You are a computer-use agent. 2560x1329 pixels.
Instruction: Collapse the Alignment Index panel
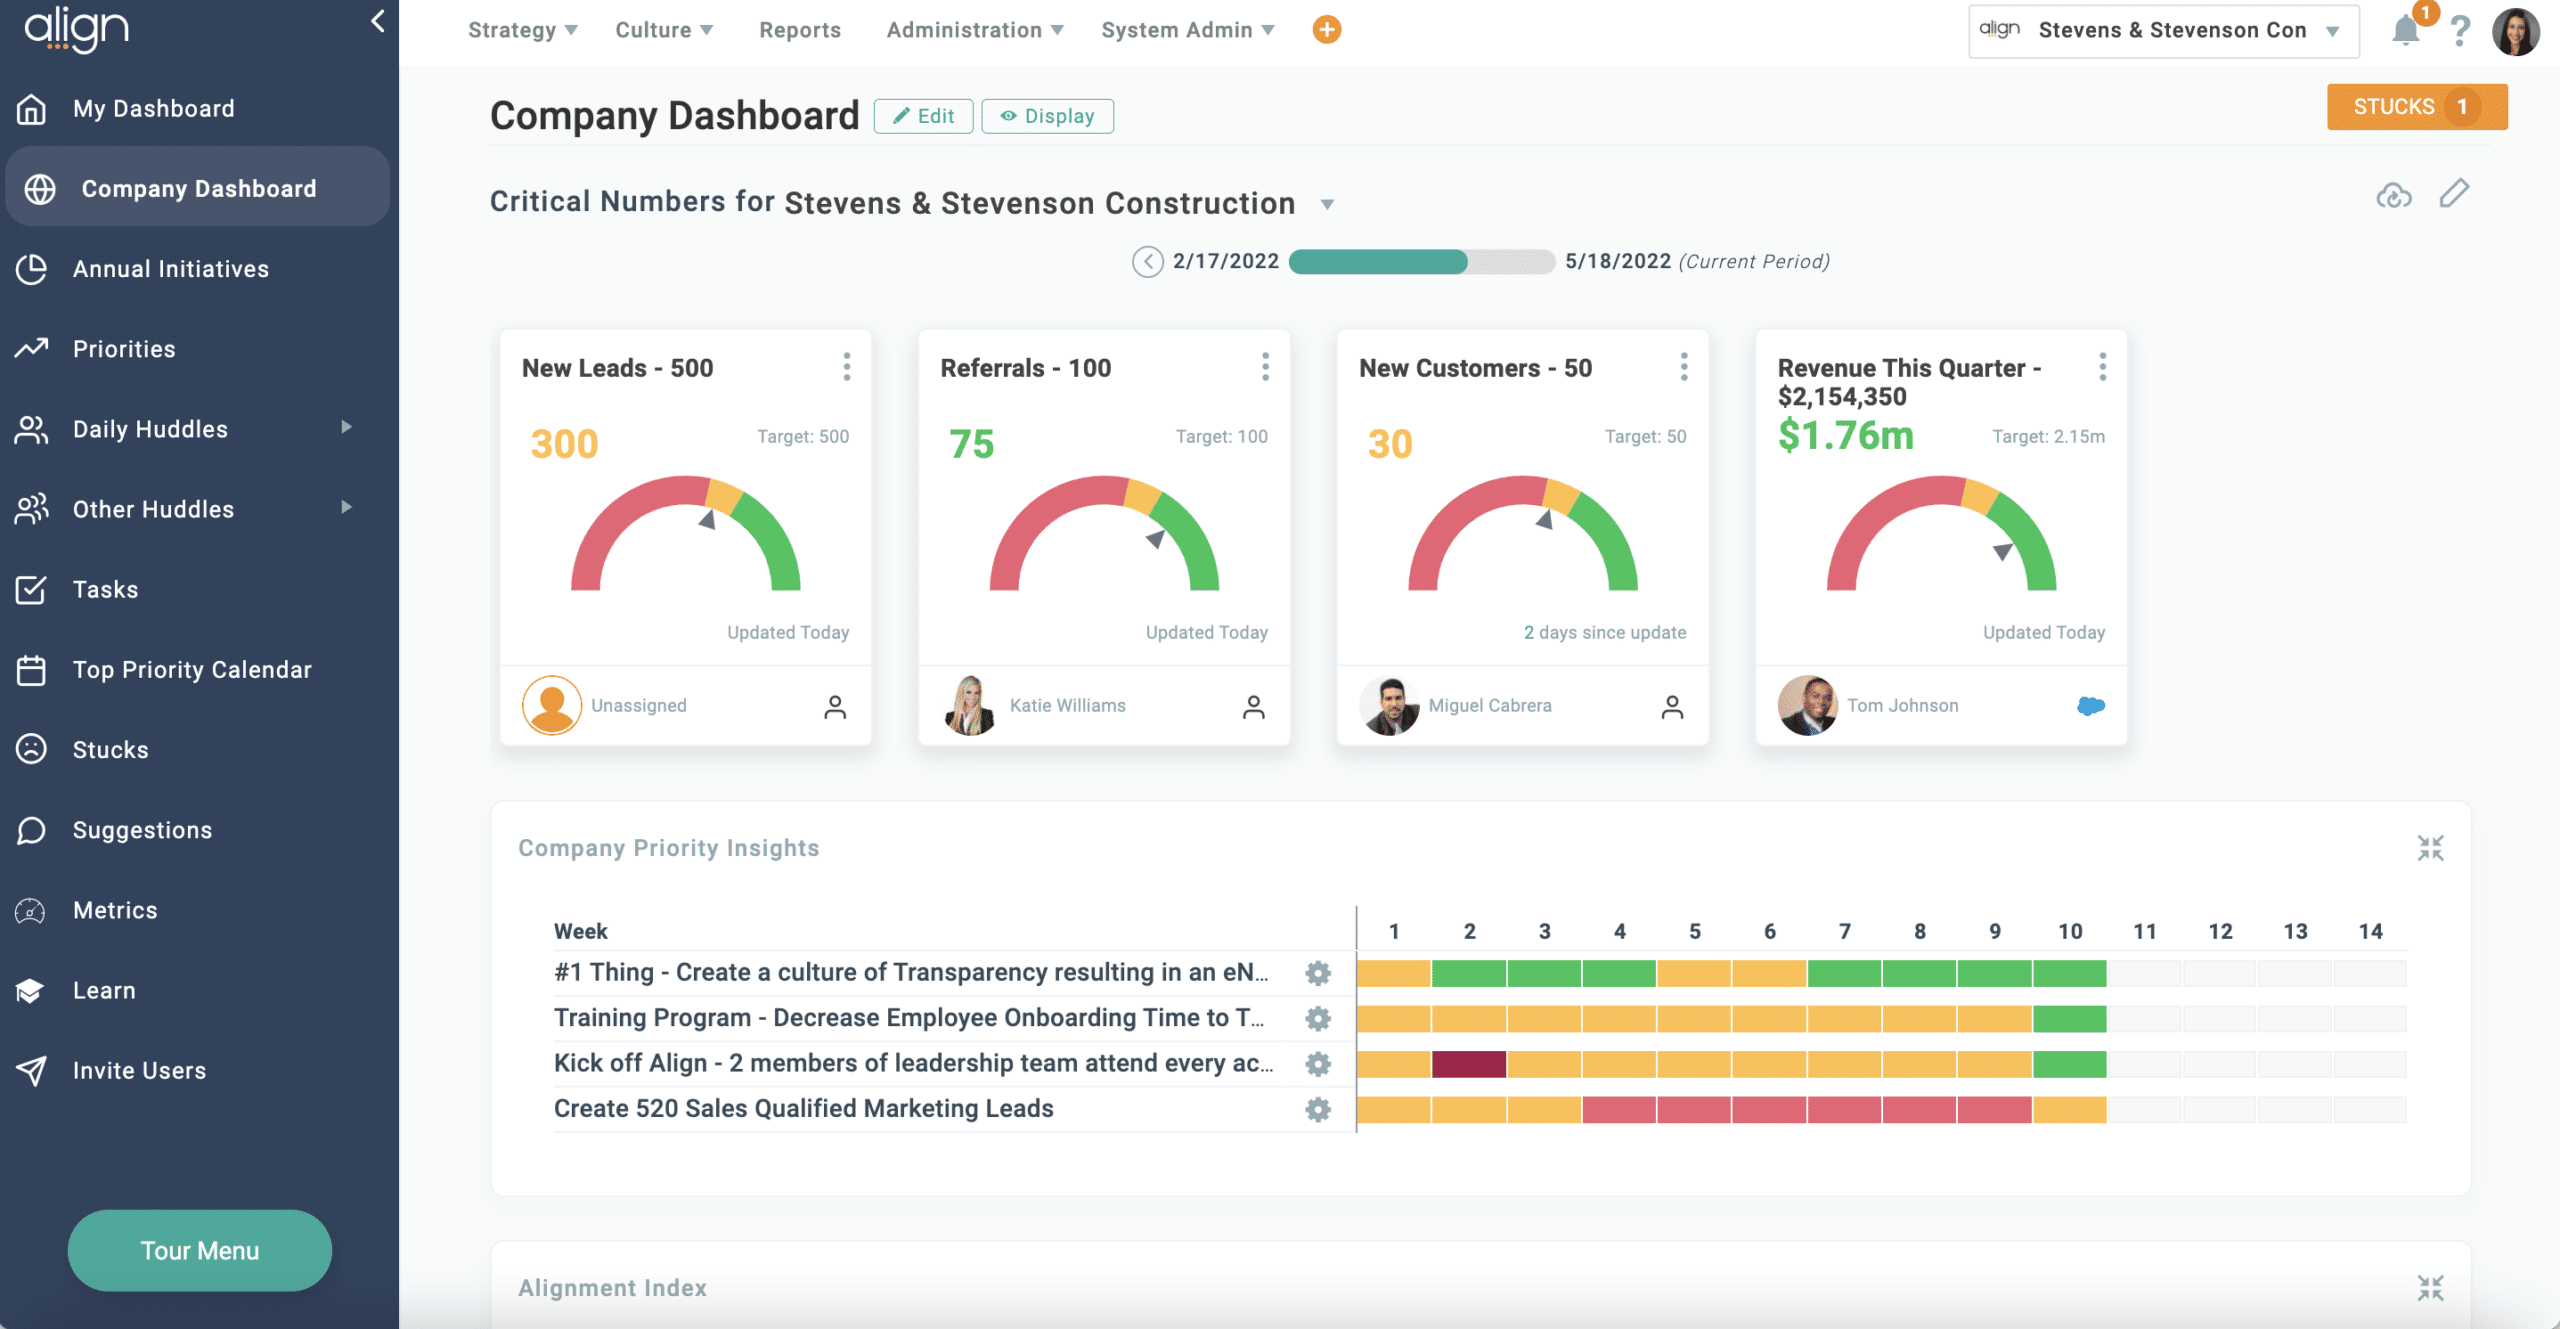point(2430,1288)
